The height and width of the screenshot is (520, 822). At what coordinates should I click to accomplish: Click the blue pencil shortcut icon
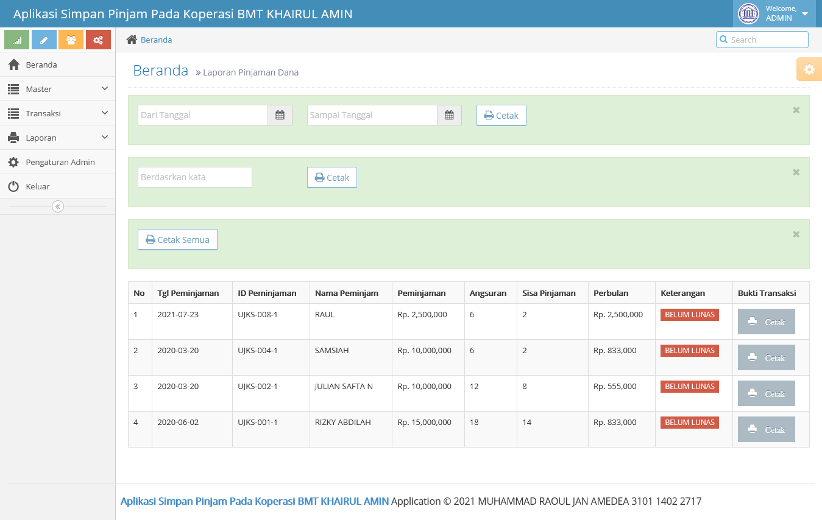[x=44, y=40]
